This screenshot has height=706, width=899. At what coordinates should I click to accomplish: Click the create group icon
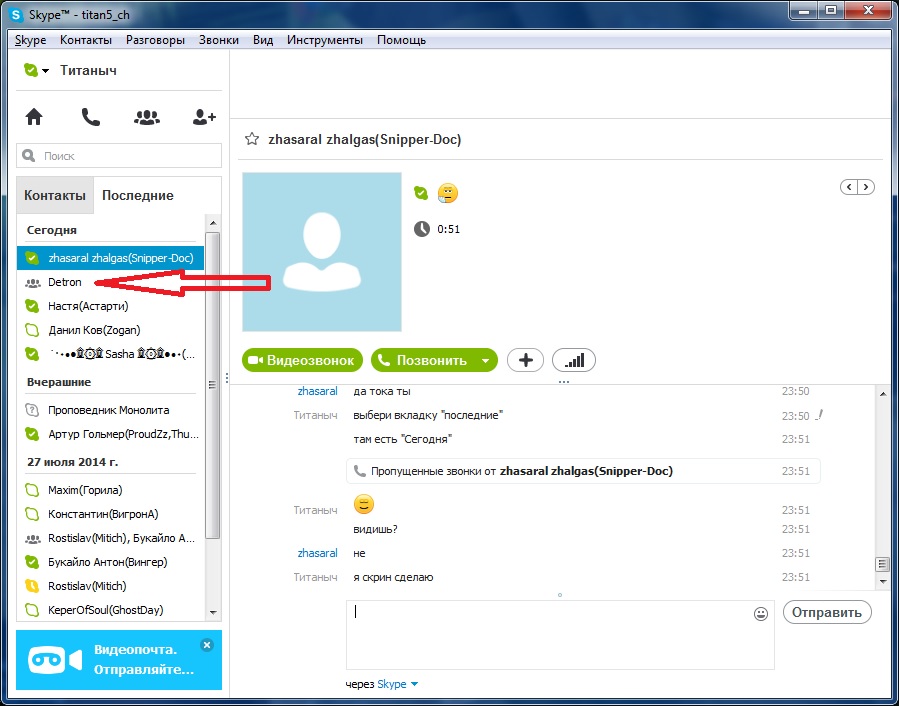click(x=147, y=117)
